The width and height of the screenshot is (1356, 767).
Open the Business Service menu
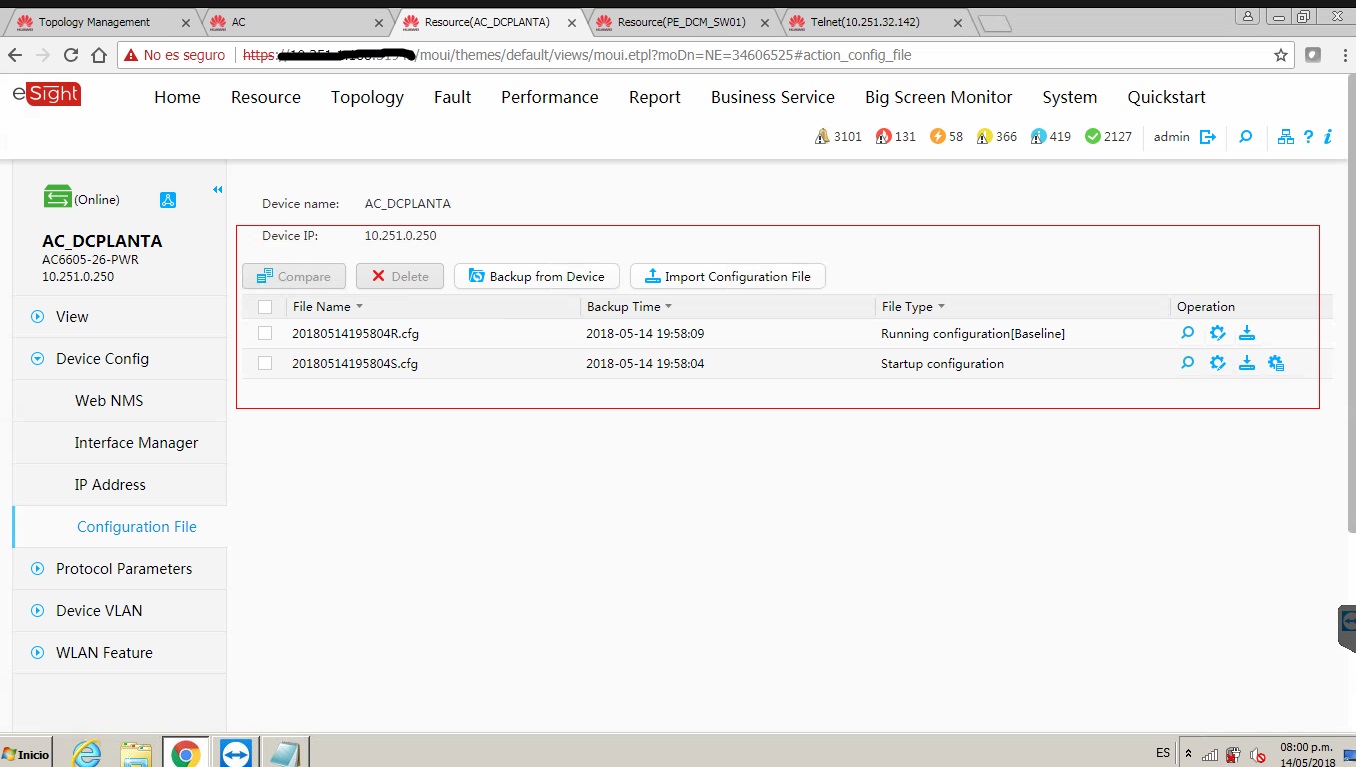point(773,97)
